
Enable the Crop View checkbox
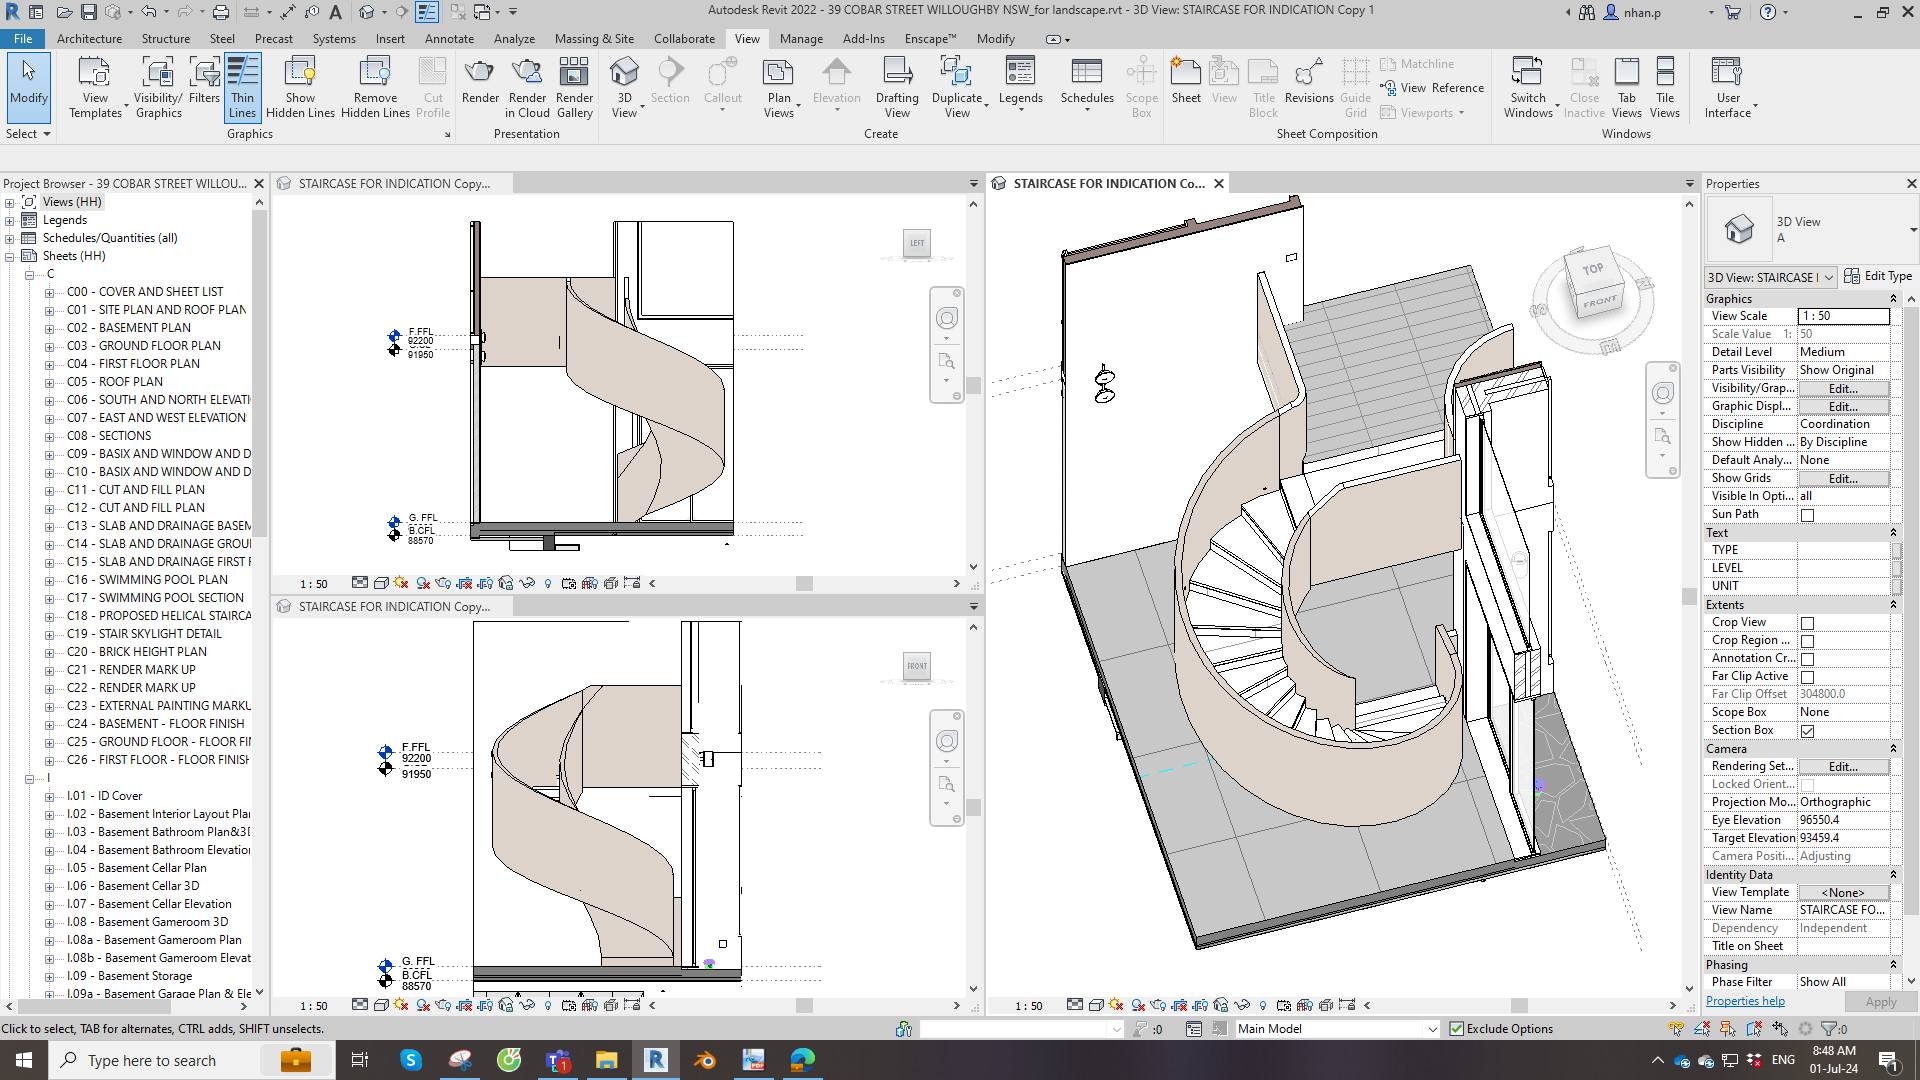coord(1807,623)
